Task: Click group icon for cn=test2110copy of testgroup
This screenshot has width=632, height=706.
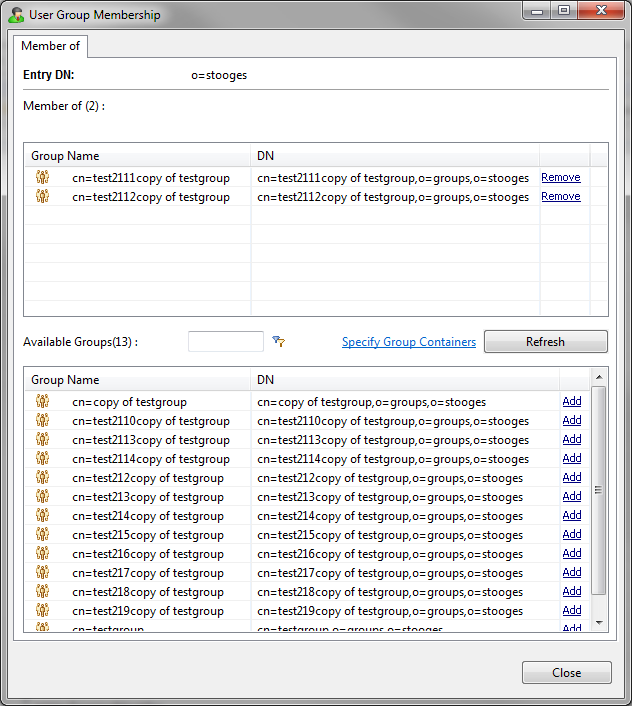Action: point(42,421)
